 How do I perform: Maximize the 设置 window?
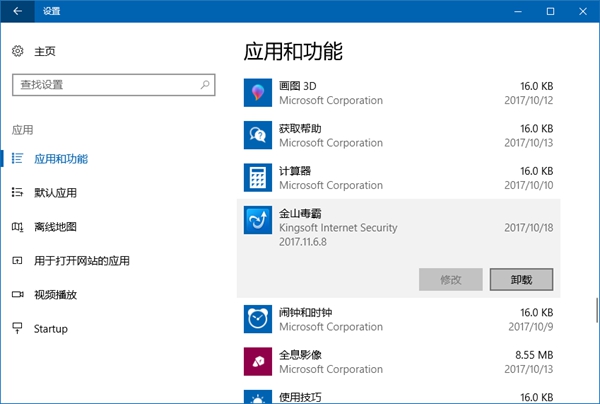point(550,11)
